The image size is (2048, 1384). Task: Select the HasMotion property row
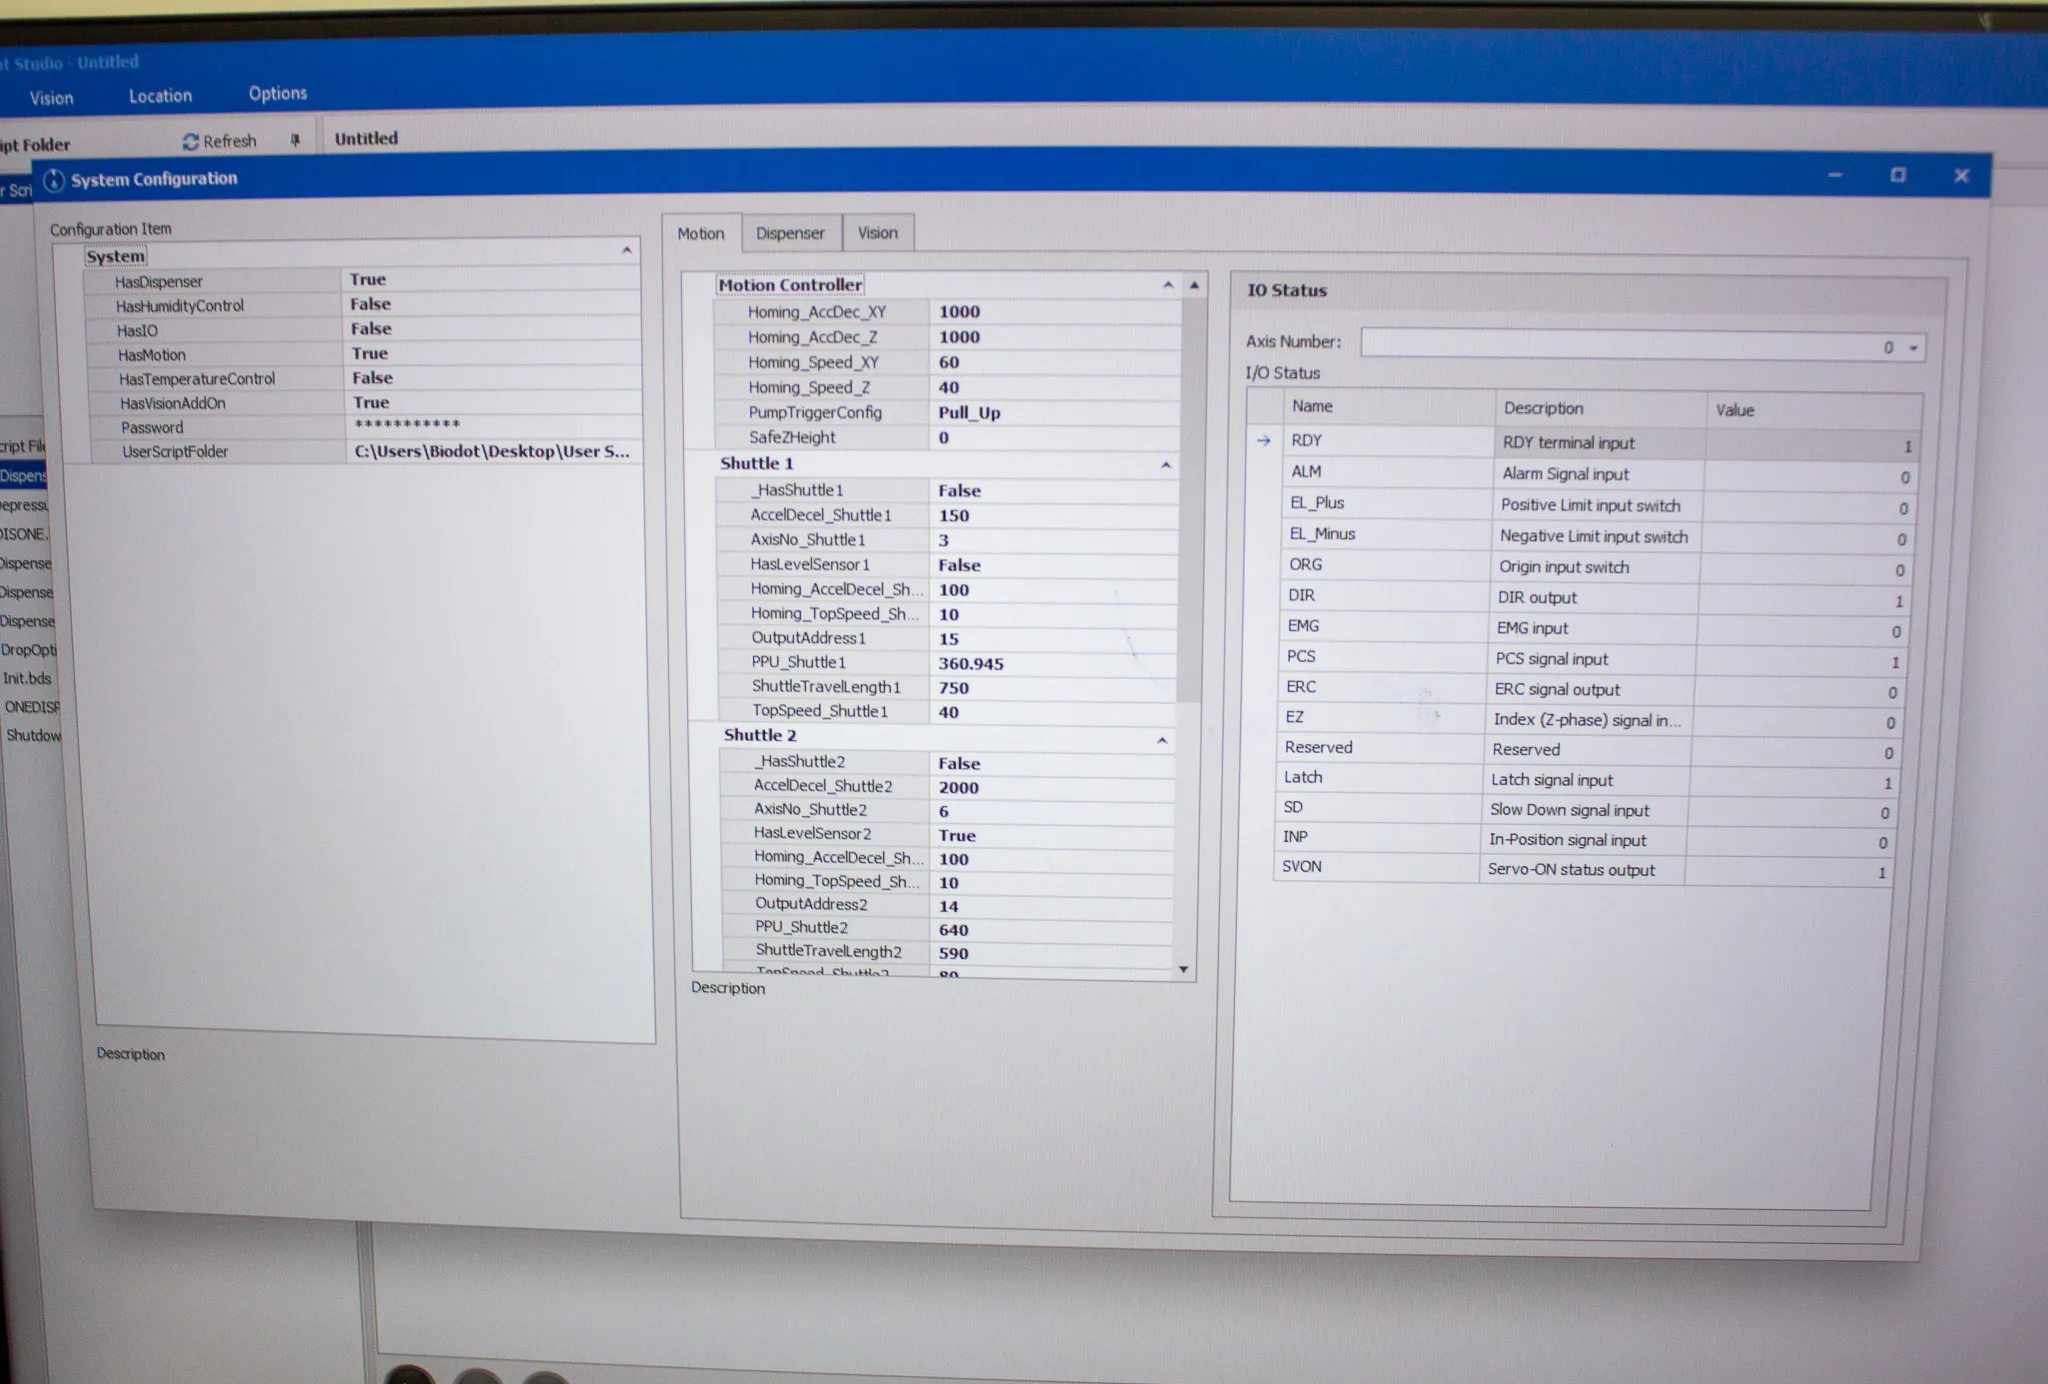click(363, 354)
